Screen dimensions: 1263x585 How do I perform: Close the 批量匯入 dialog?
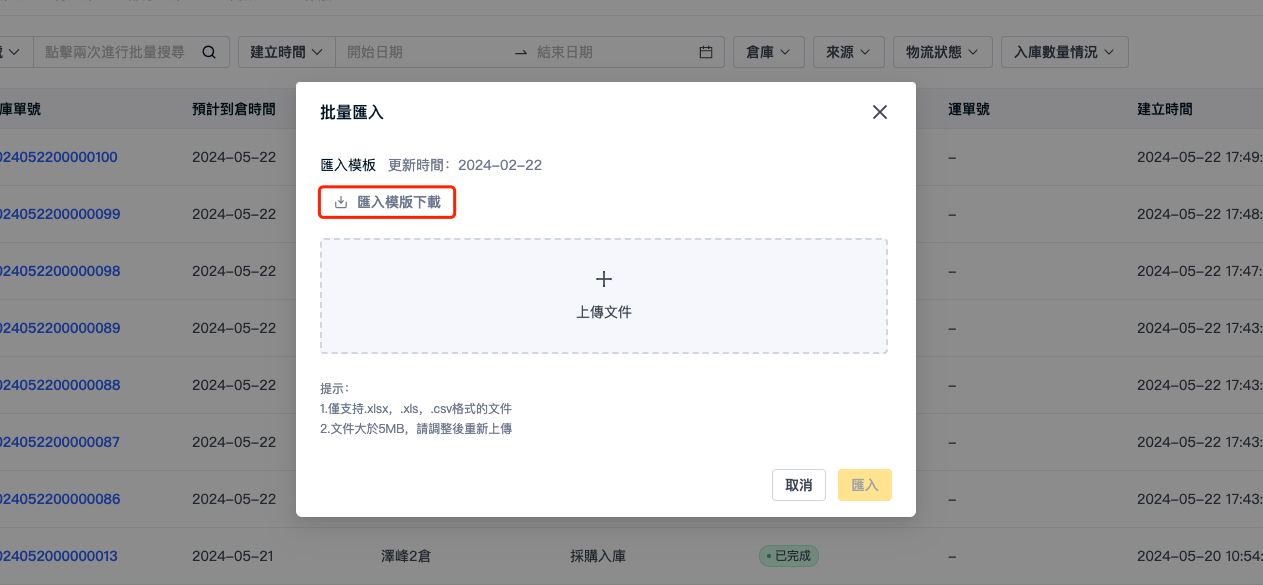click(880, 112)
